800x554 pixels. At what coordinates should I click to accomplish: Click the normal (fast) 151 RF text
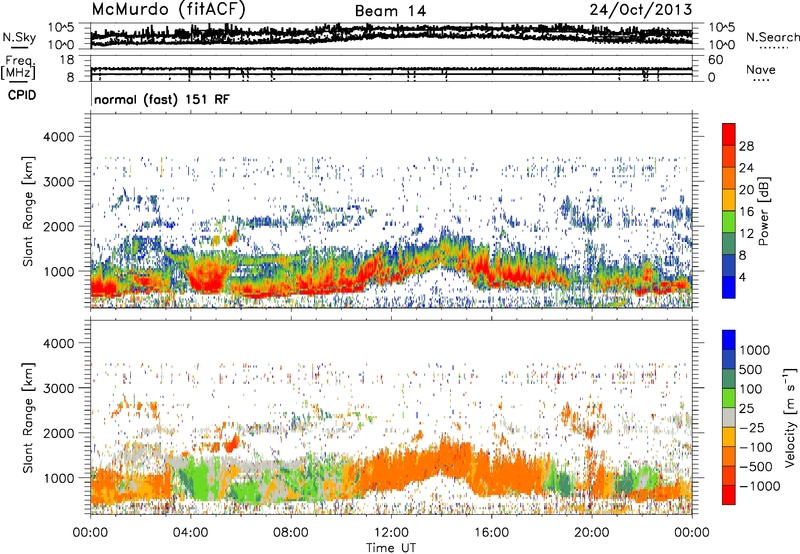click(x=162, y=99)
